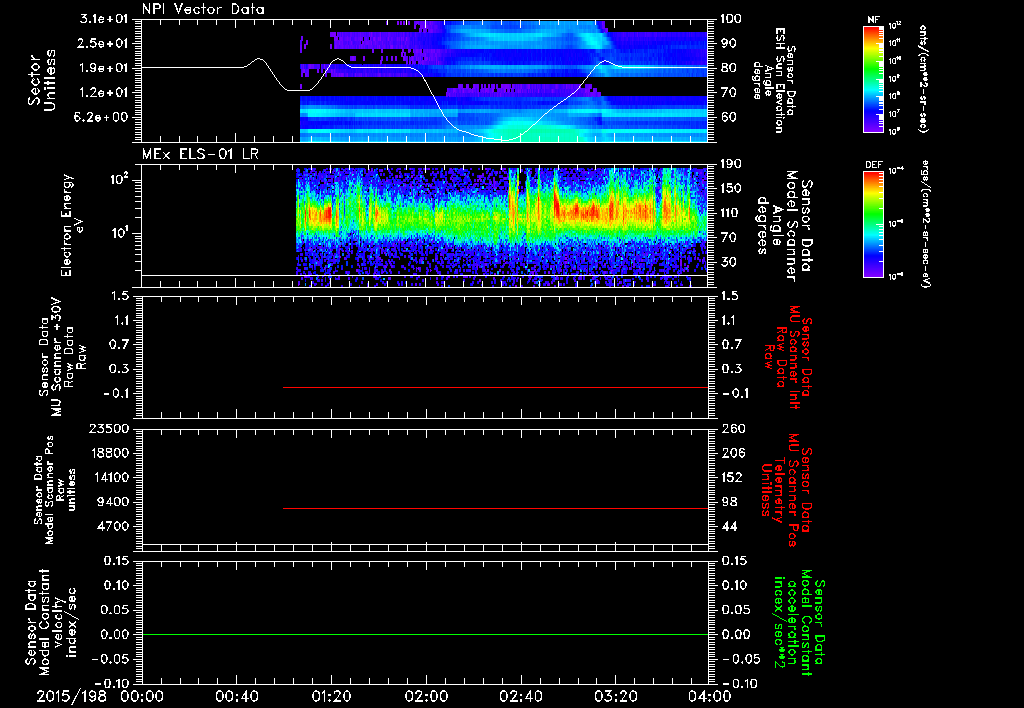Click the "02:40" time tick label
Image resolution: width=1024 pixels, height=708 pixels.
pyautogui.click(x=520, y=696)
